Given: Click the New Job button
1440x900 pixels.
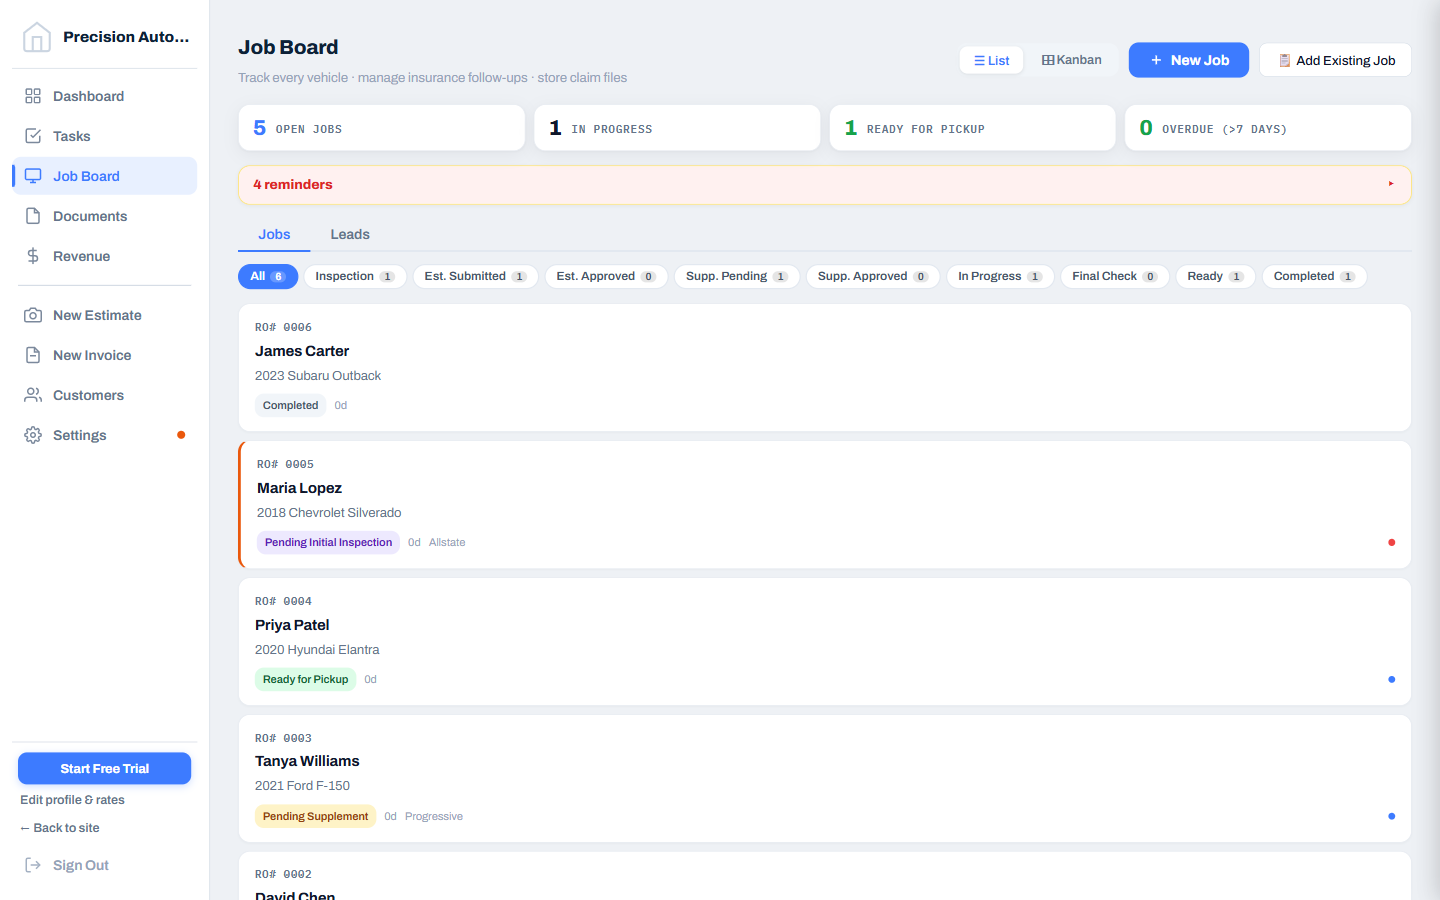Looking at the screenshot, I should [x=1189, y=60].
